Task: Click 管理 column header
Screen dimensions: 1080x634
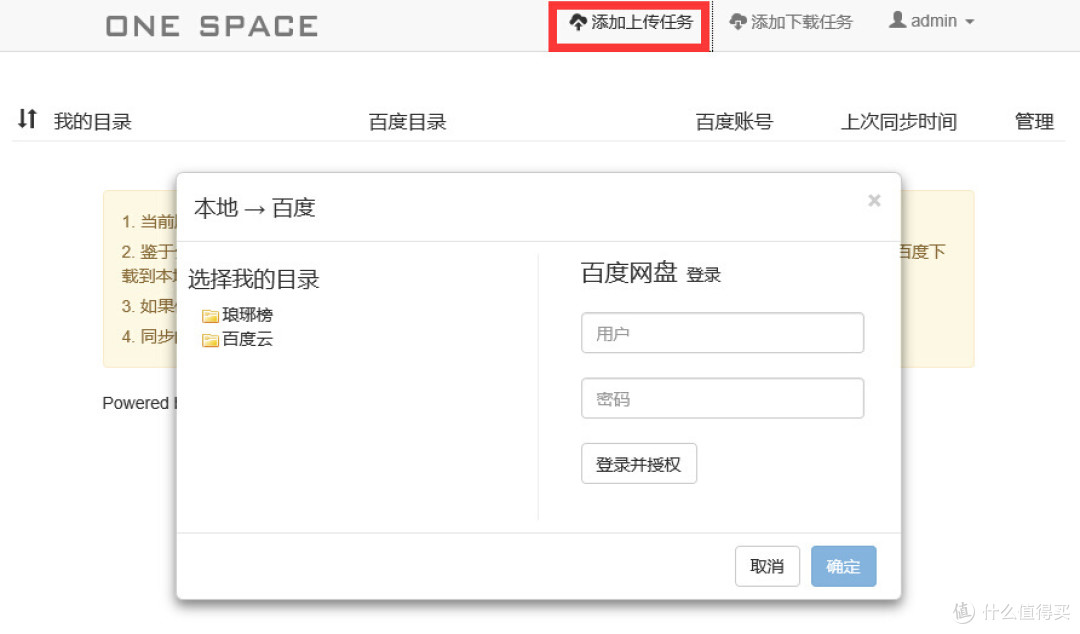Action: click(x=1034, y=122)
